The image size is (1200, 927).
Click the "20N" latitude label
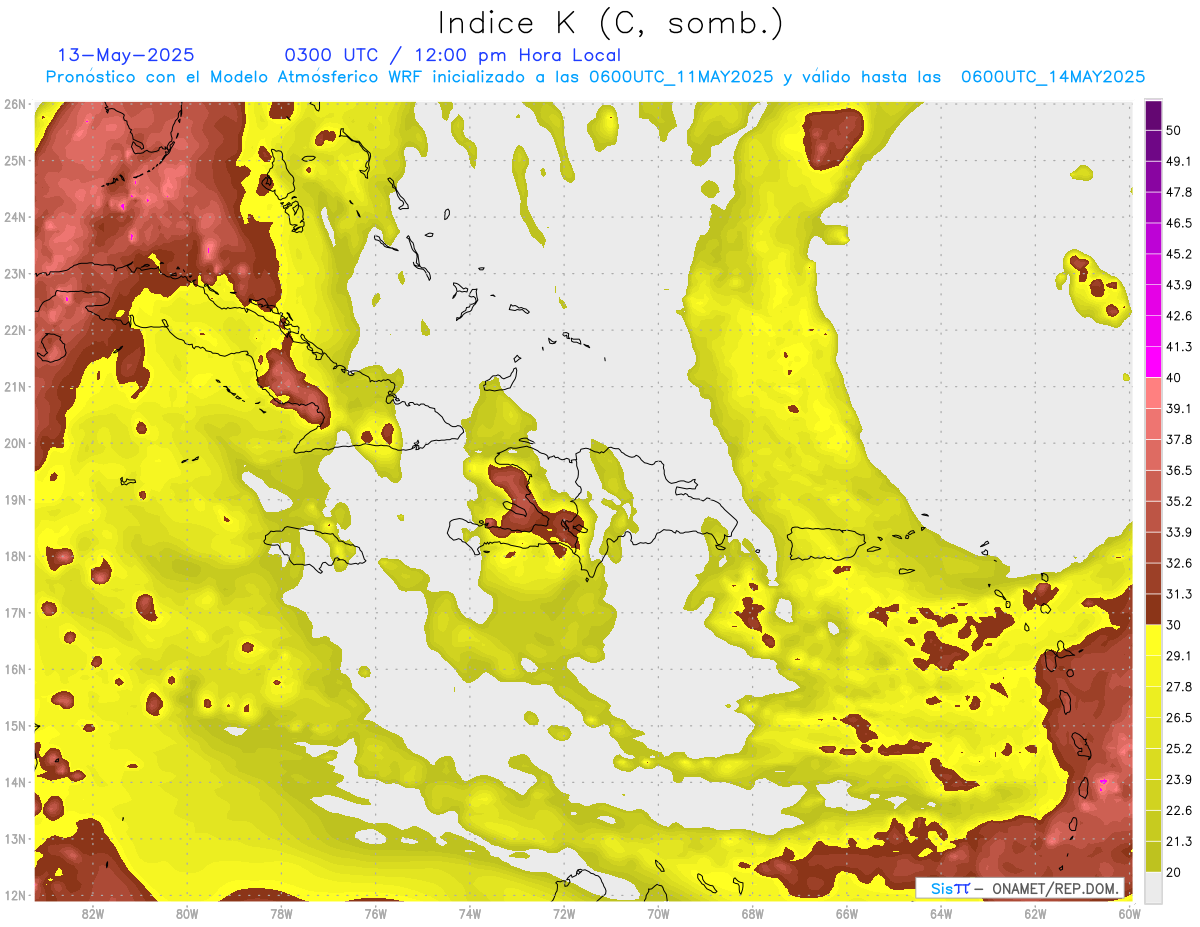(14, 443)
